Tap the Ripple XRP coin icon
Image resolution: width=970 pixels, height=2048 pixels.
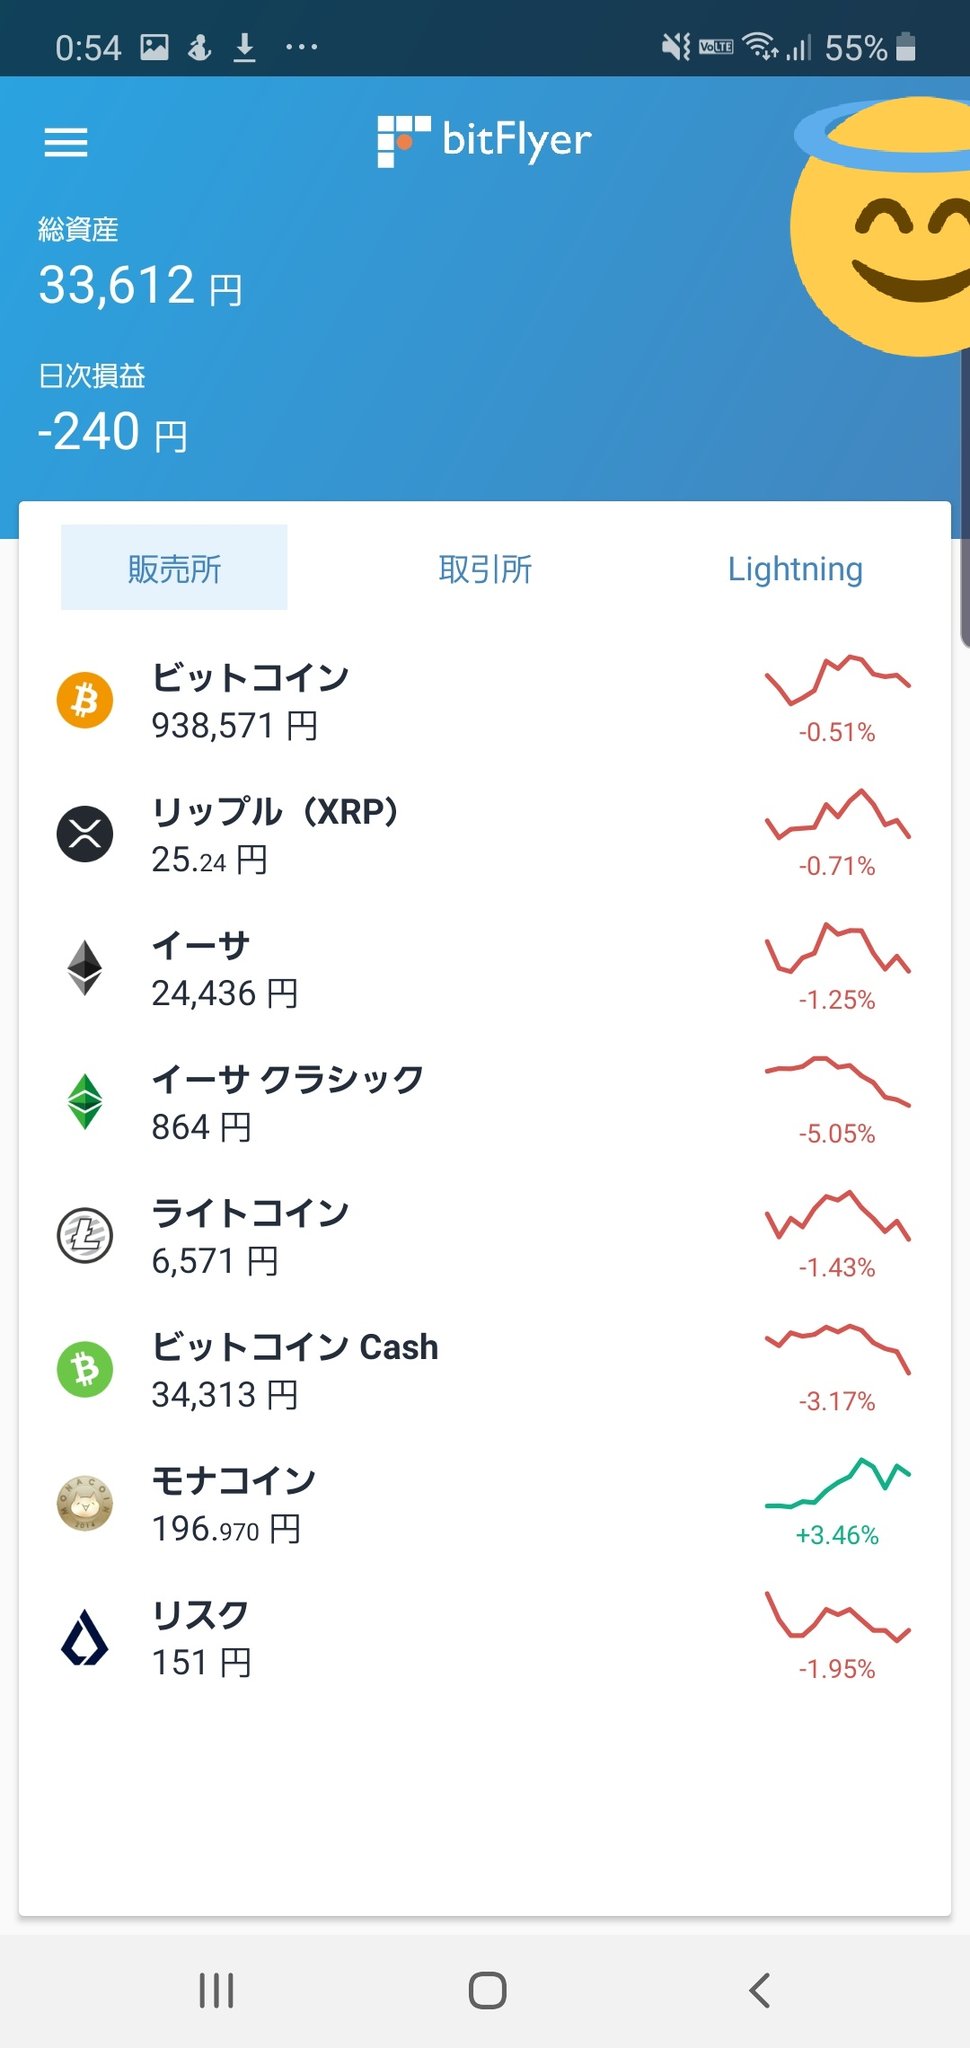[x=85, y=834]
